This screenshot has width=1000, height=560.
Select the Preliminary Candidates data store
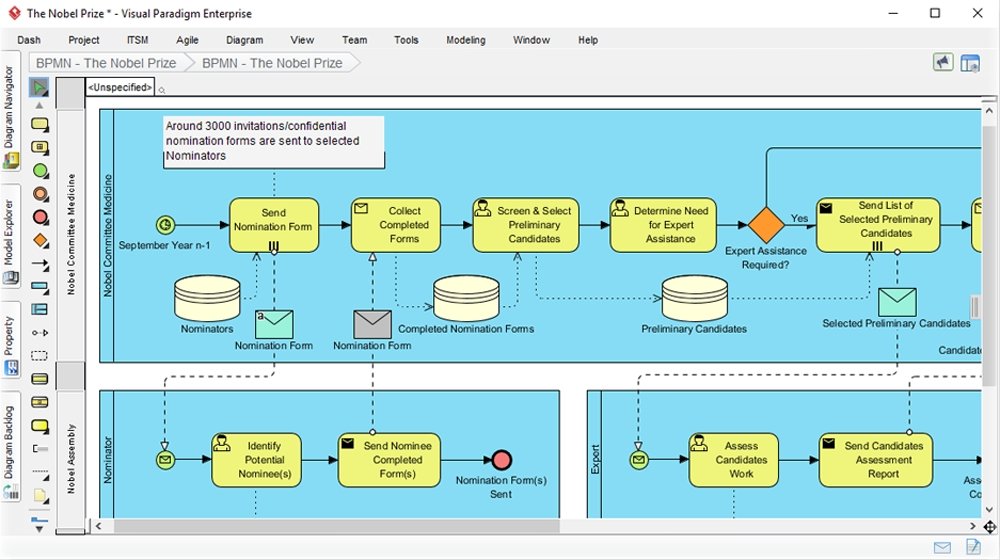point(695,298)
